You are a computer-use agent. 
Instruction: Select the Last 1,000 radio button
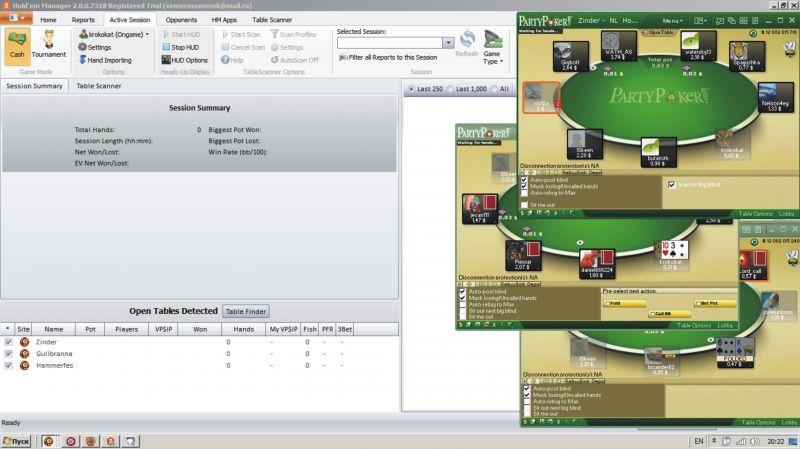tap(450, 89)
